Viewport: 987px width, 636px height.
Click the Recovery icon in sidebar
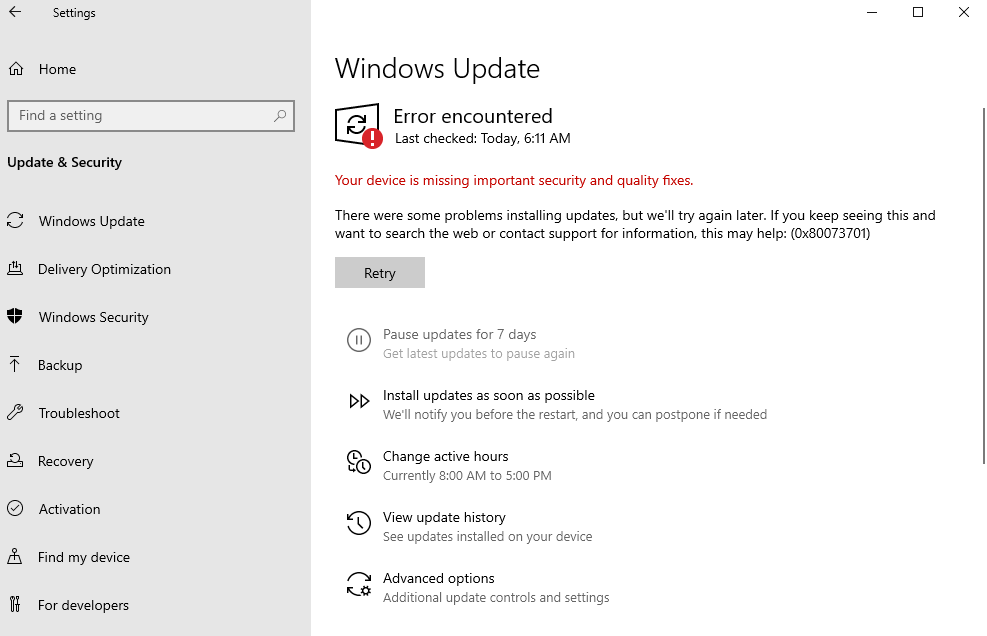pos(15,461)
